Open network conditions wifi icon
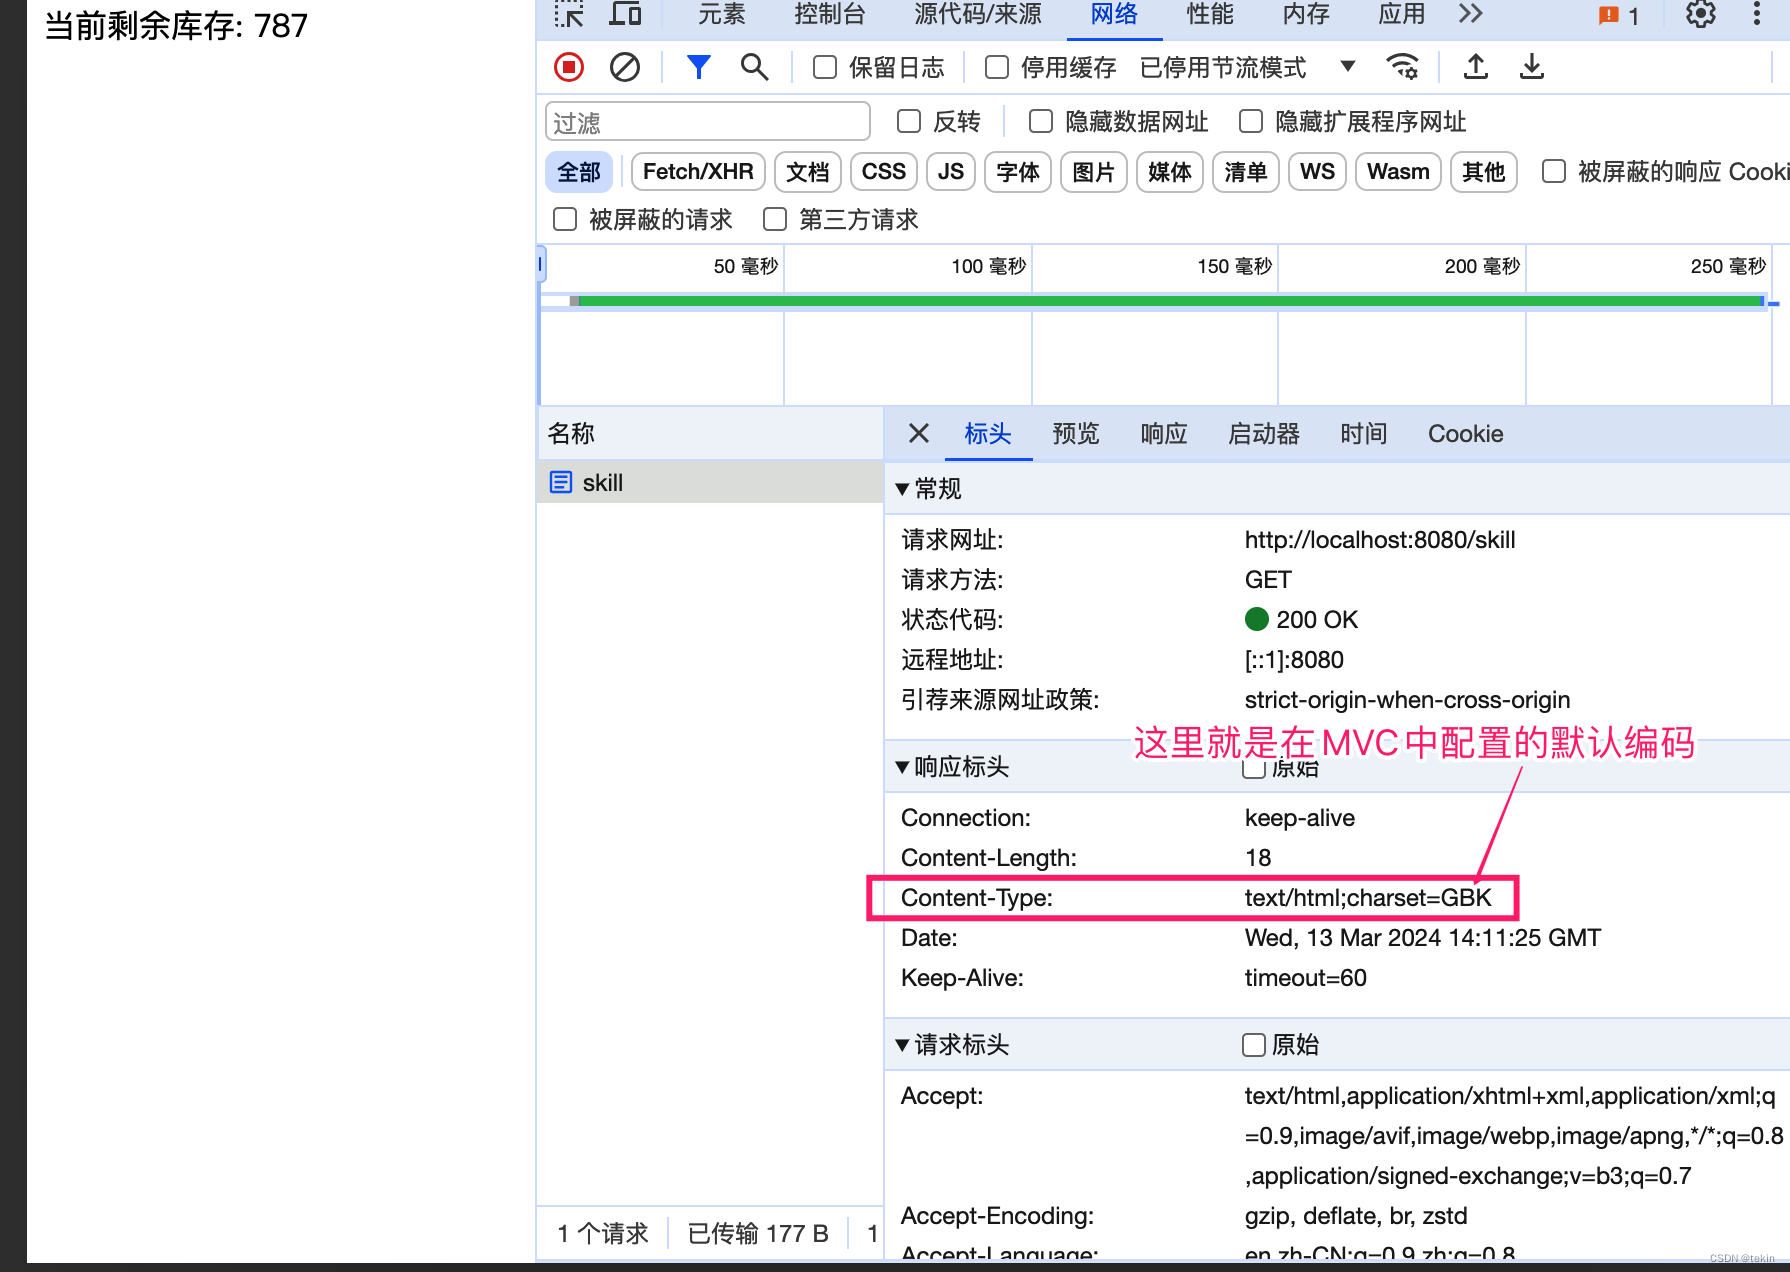This screenshot has width=1790, height=1272. click(1402, 67)
